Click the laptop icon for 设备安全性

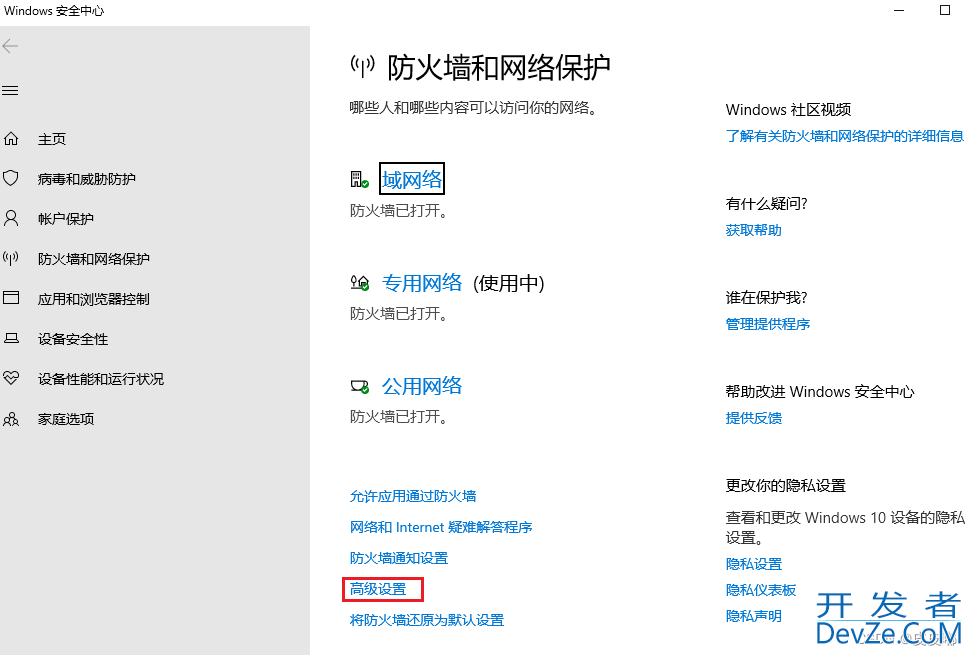[11, 338]
